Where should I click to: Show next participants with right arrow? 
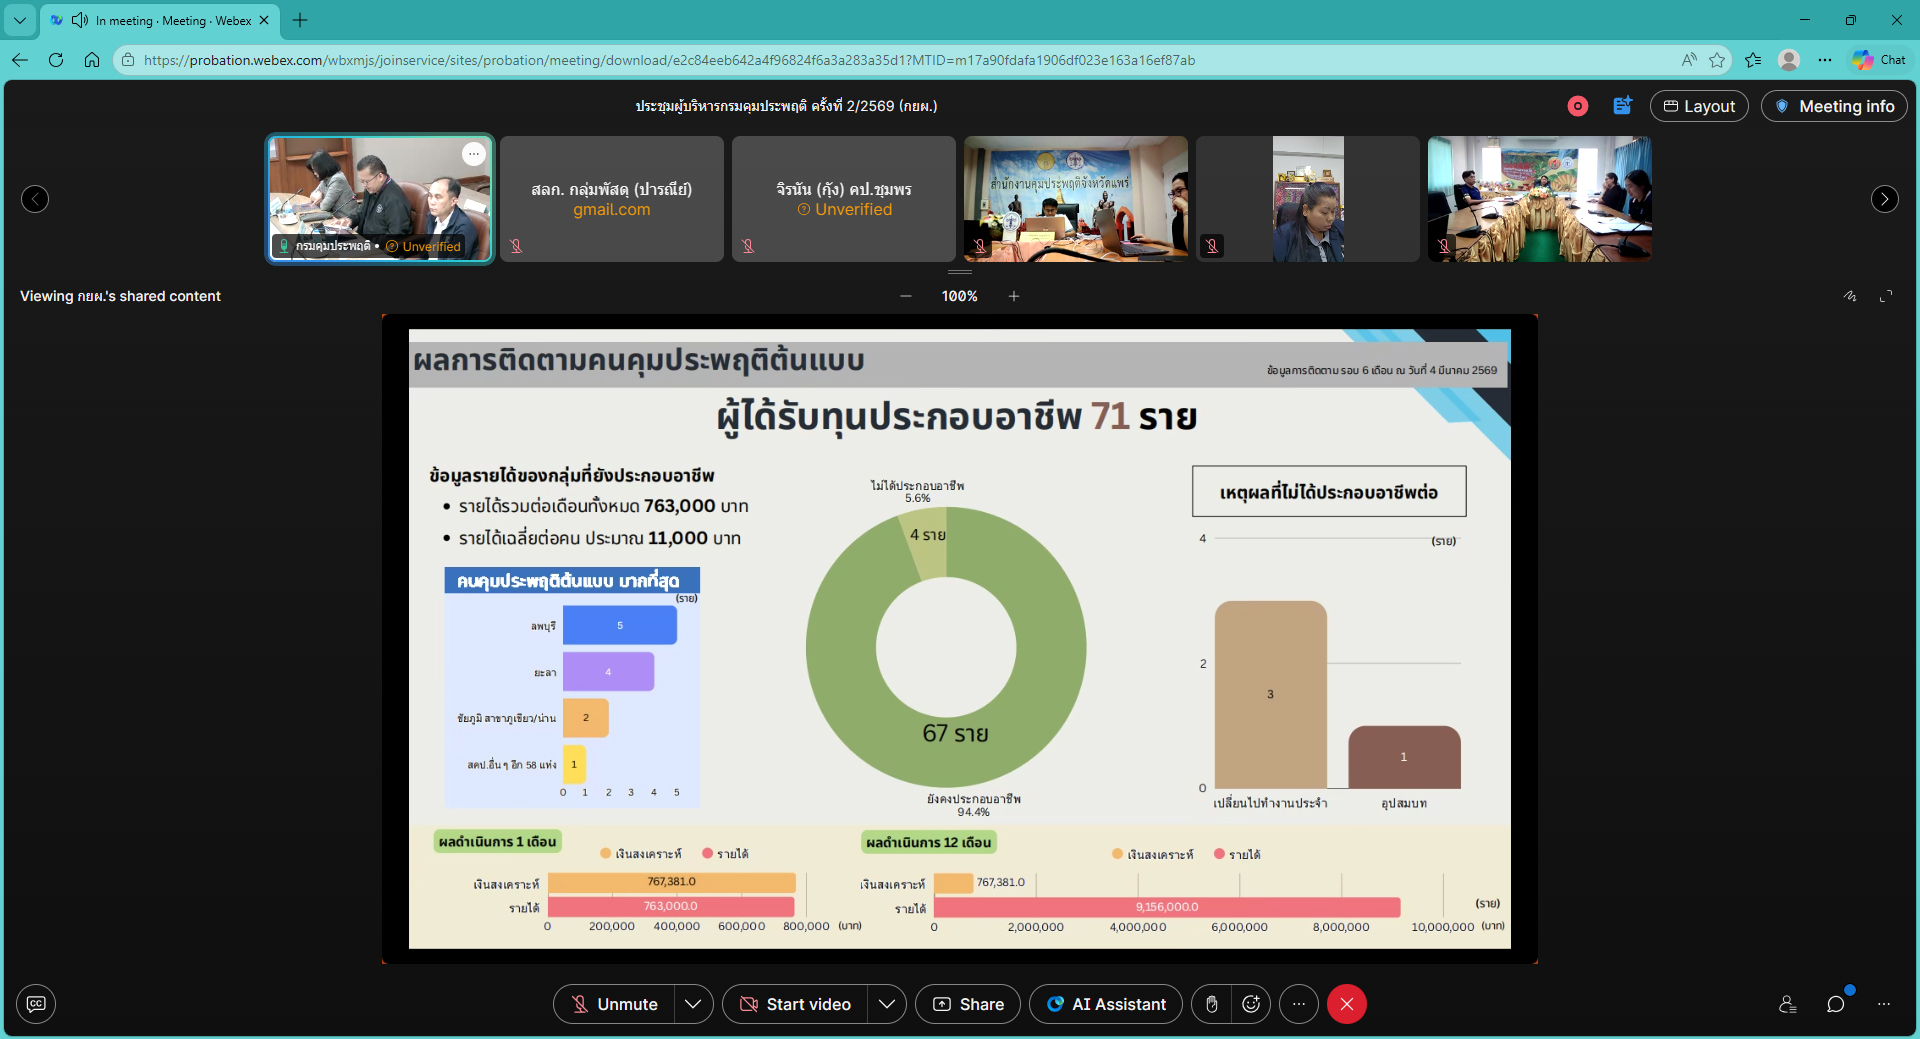(x=1885, y=199)
